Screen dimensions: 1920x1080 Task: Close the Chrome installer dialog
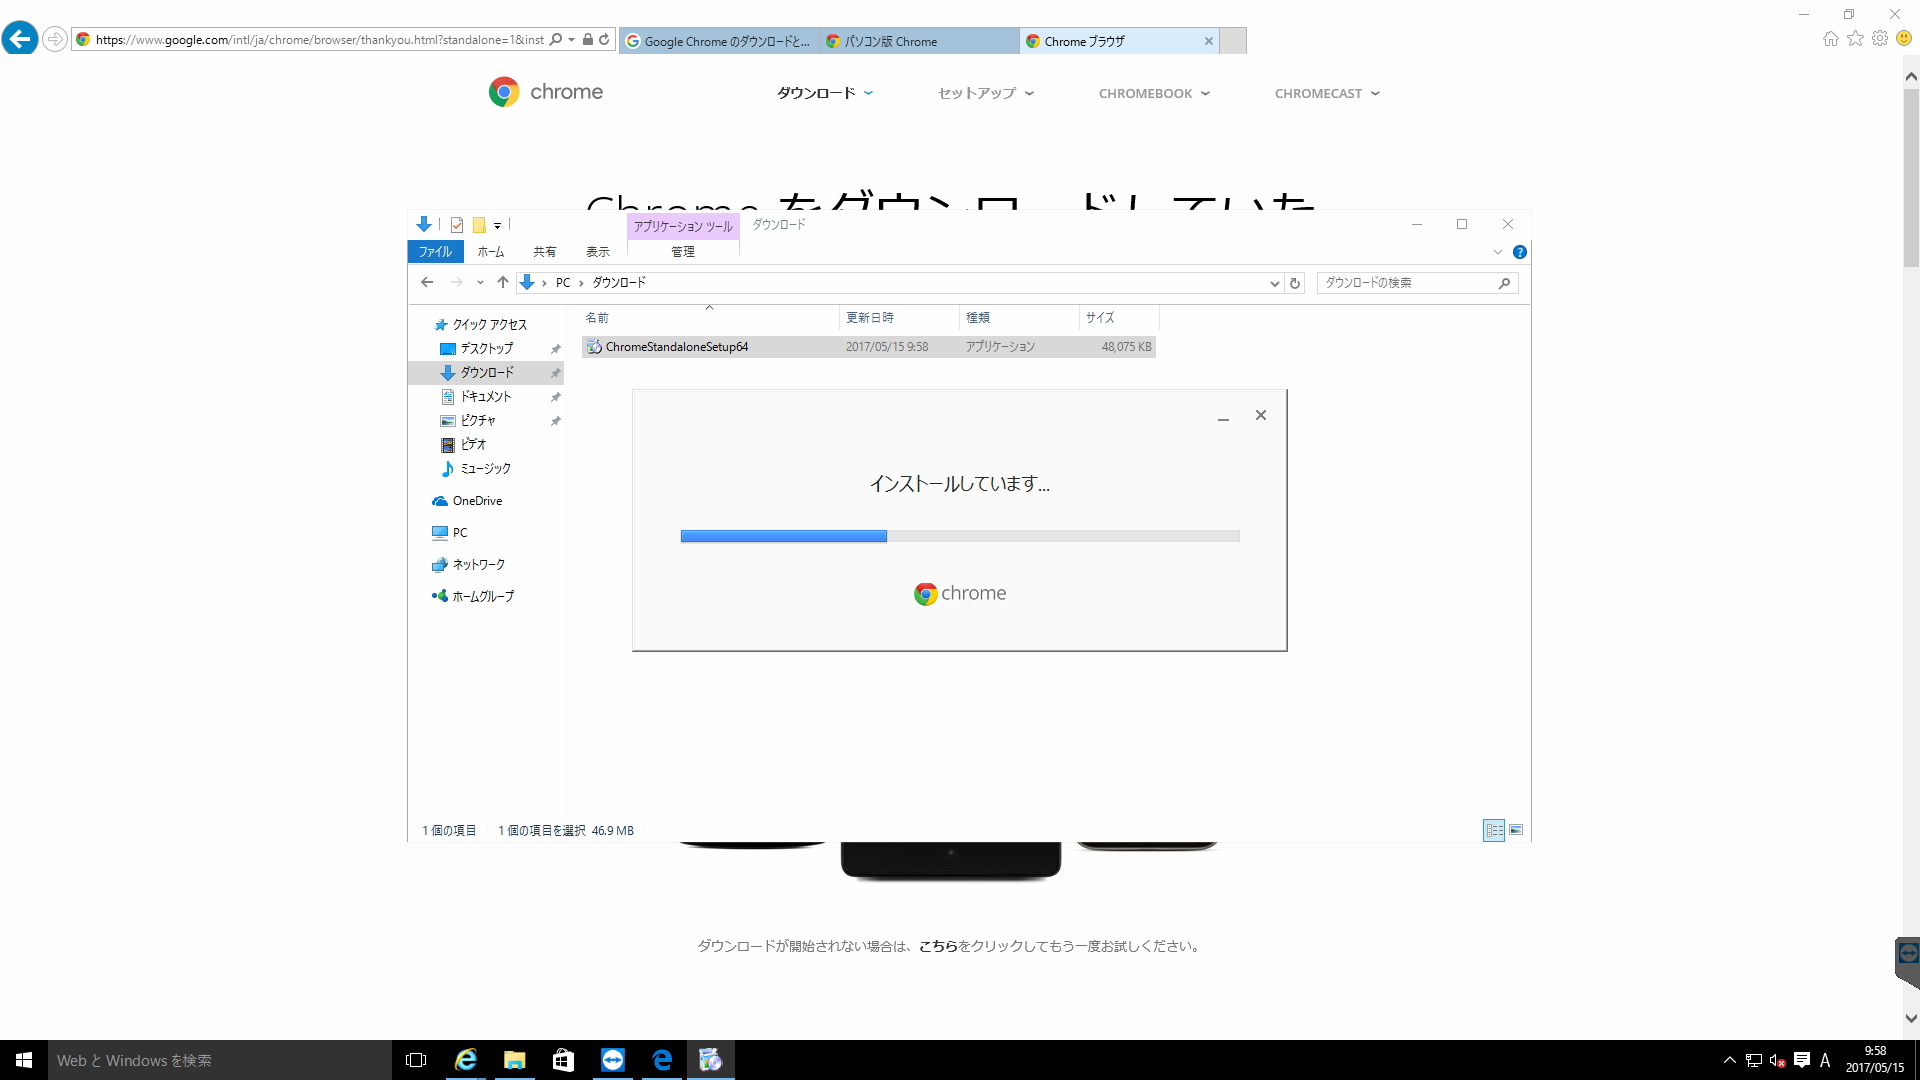[1261, 415]
